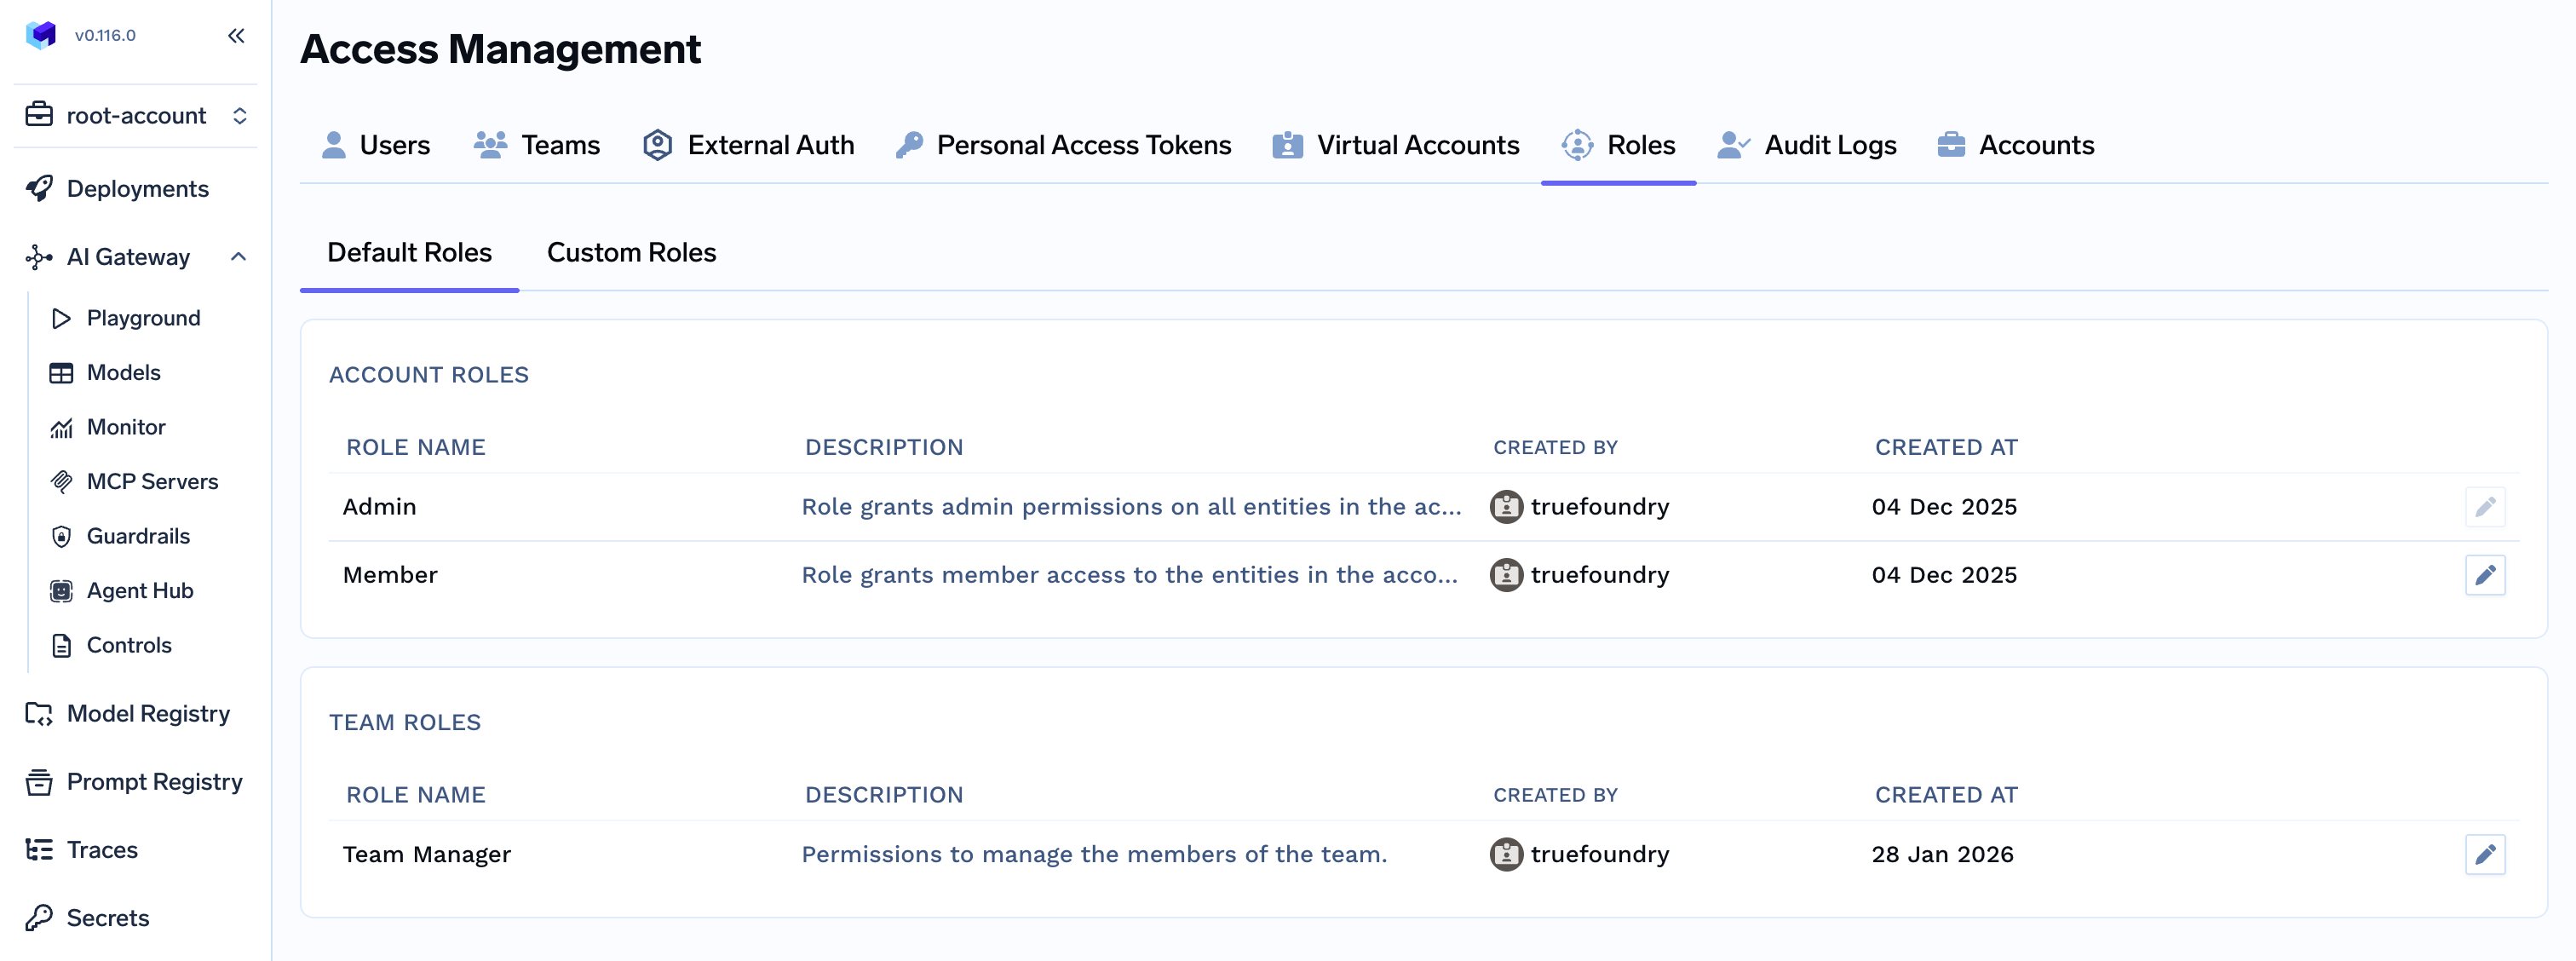Open MCP Servers in sidebar
The height and width of the screenshot is (961, 2576).
[x=151, y=481]
